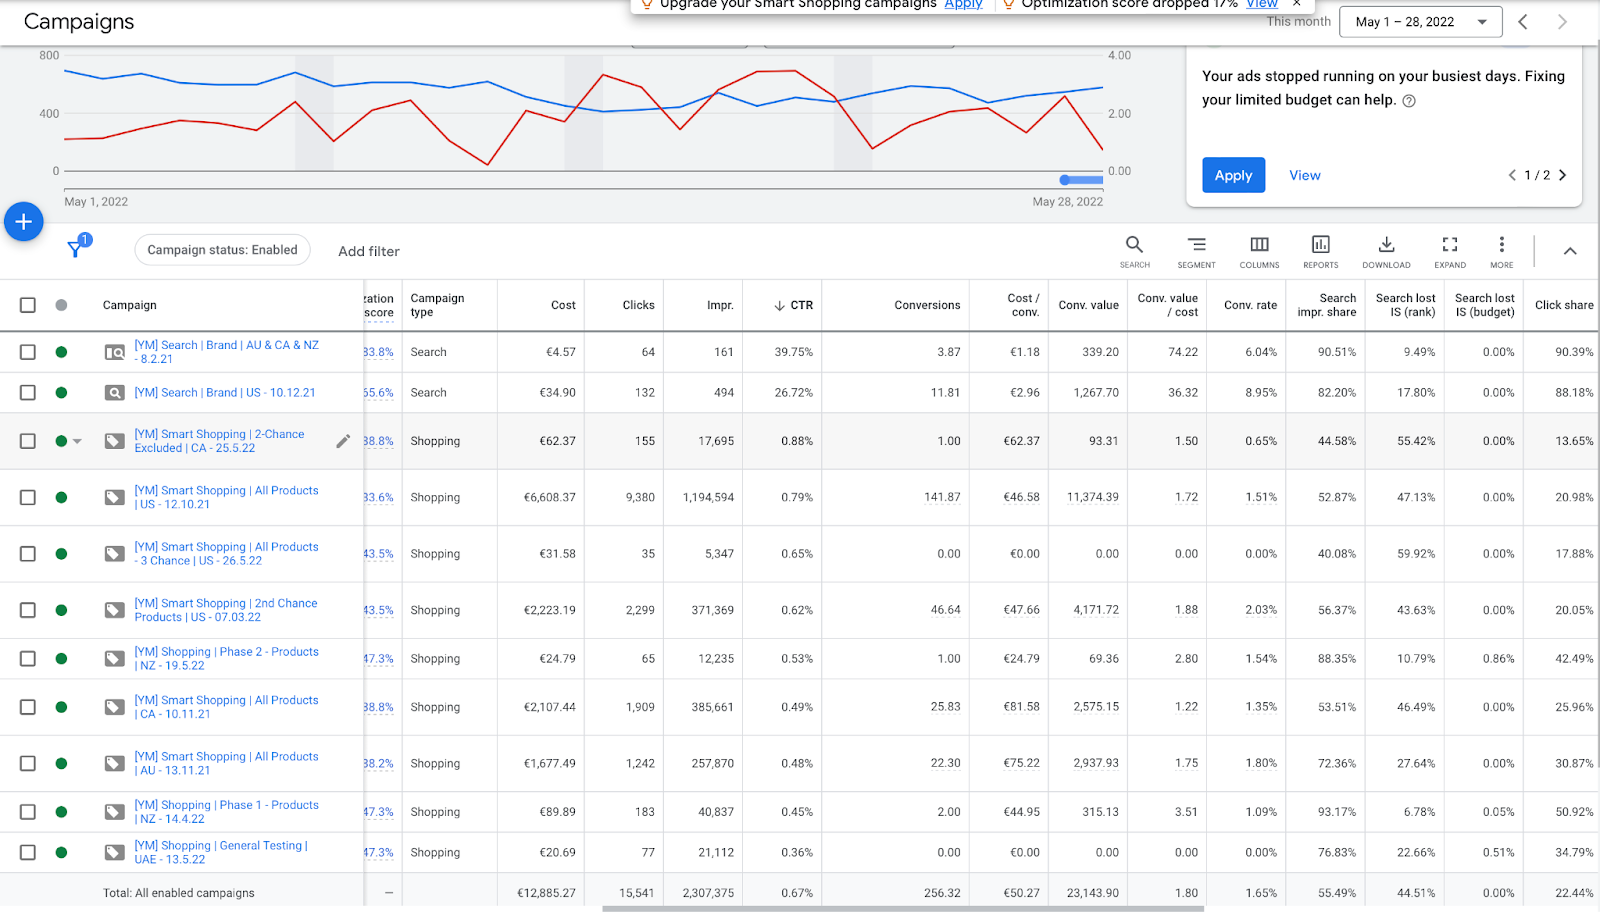Open the Smart Shopping All Products US campaign link
The height and width of the screenshot is (912, 1600).
[x=227, y=497]
